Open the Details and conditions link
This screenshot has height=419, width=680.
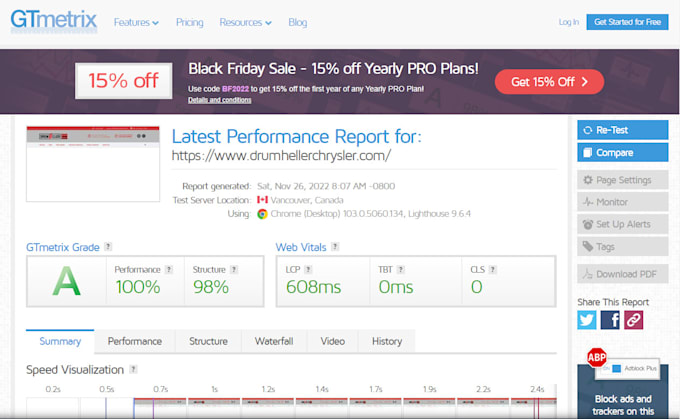click(x=219, y=100)
